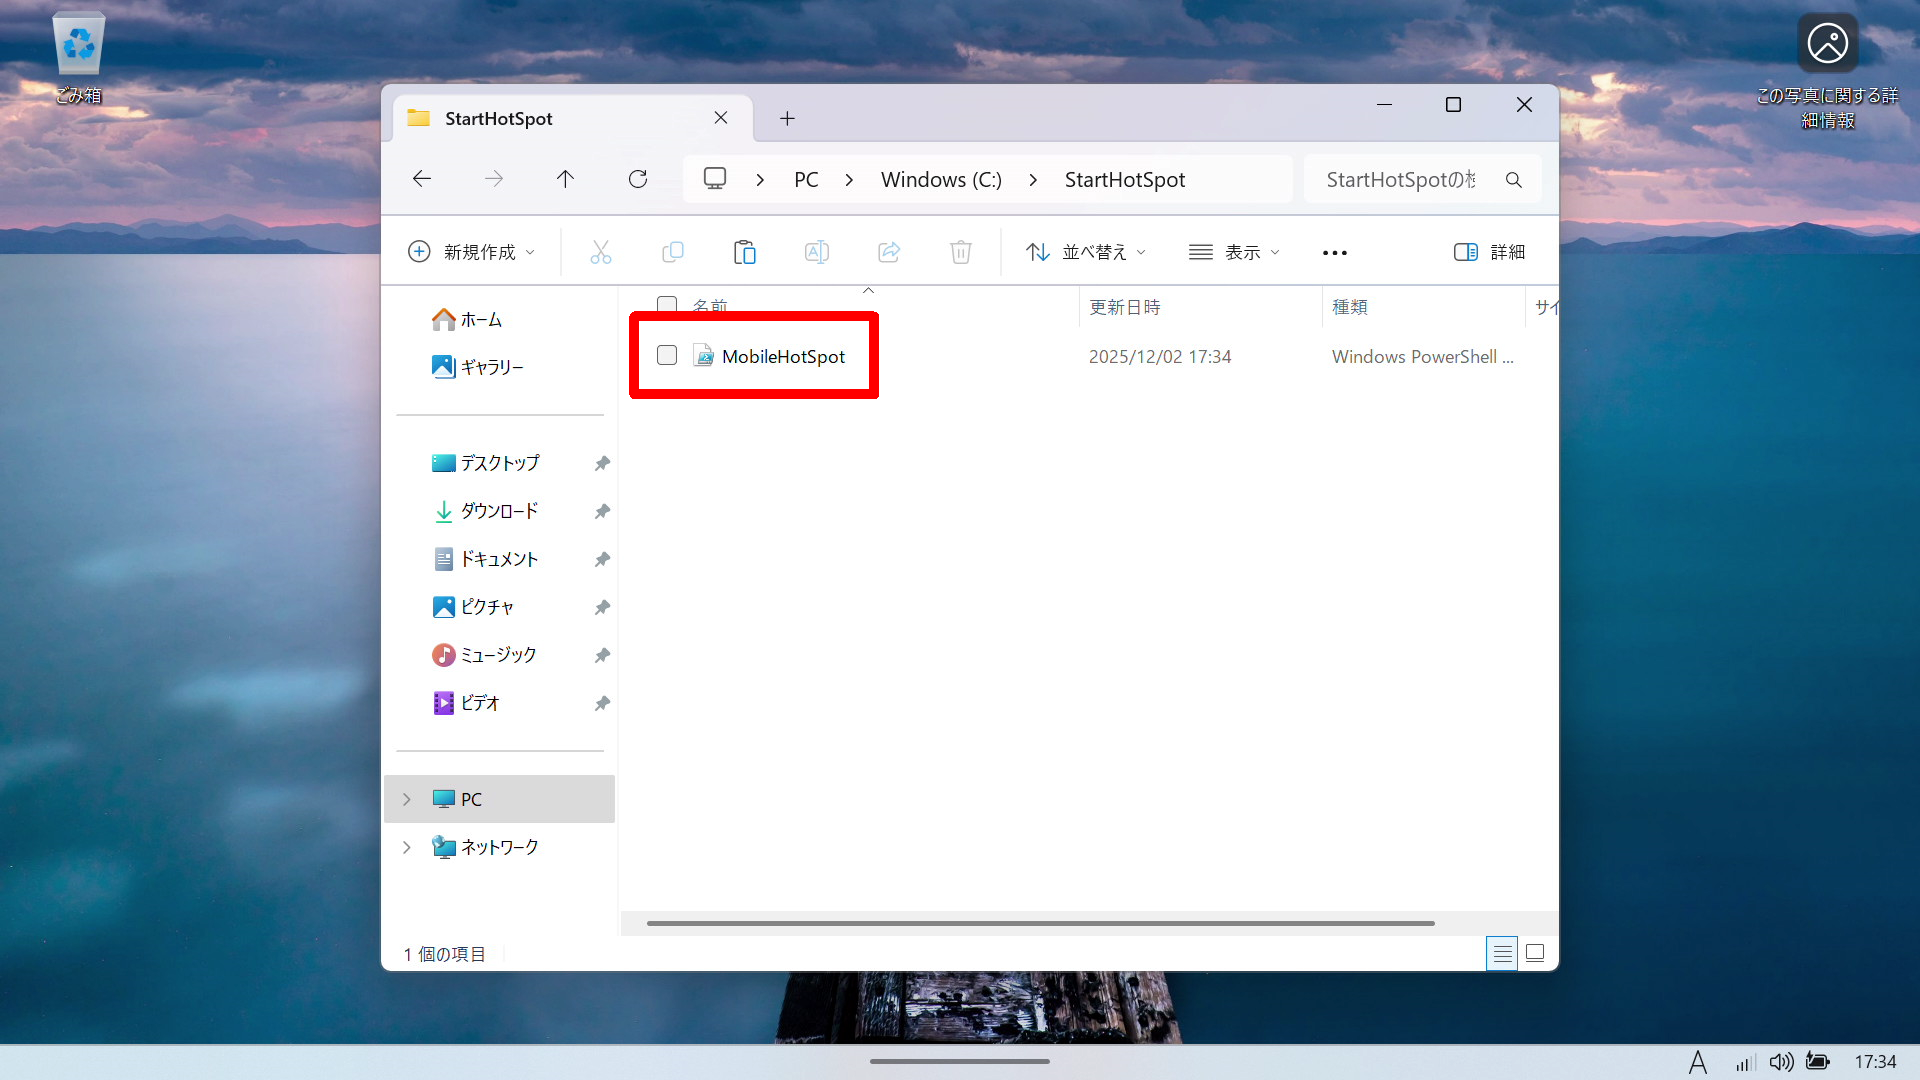Add a new tab with plus button
Viewport: 1920px width, 1080px height.
click(x=787, y=118)
